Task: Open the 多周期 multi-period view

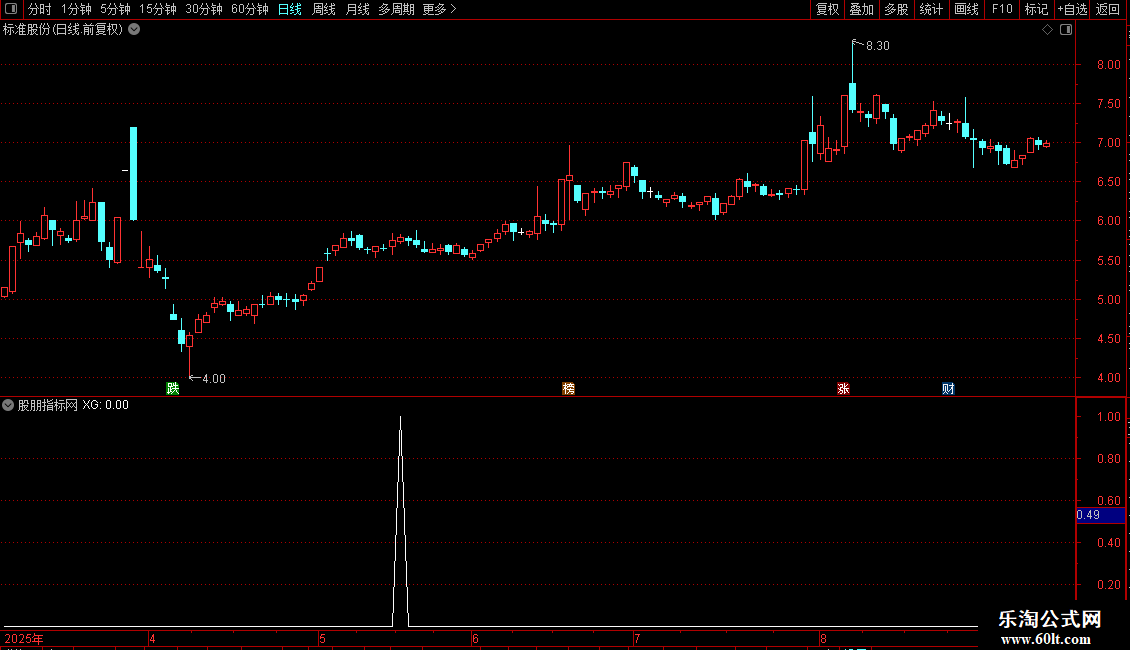Action: [396, 9]
